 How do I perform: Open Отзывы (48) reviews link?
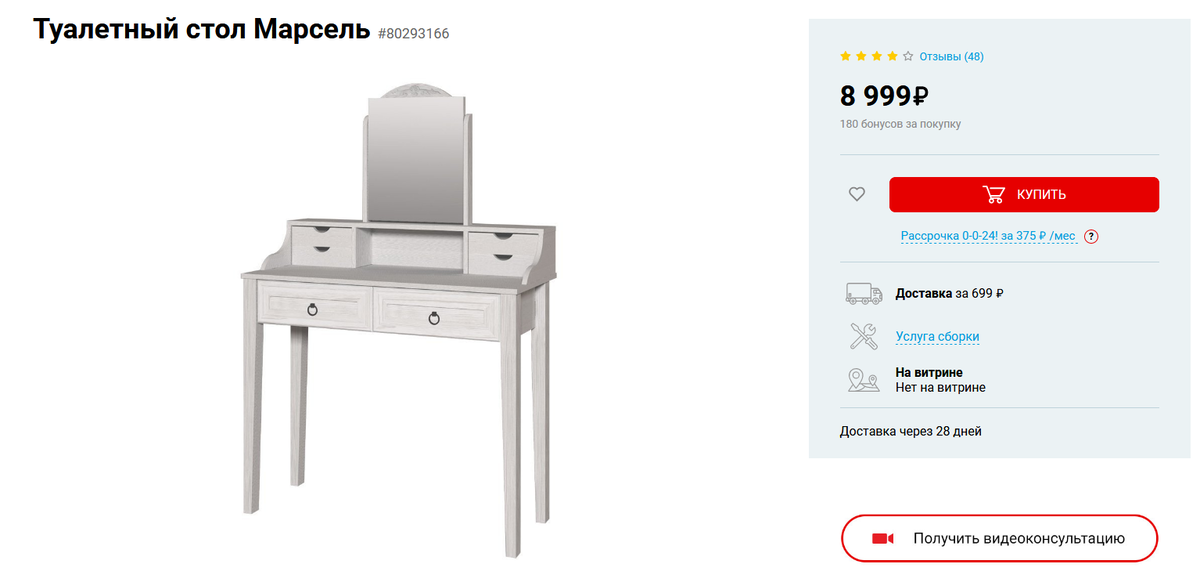(952, 57)
